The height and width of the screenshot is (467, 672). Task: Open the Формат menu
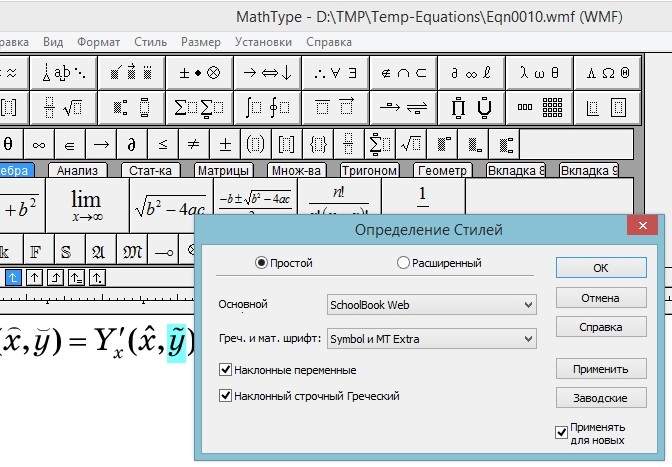[x=99, y=42]
